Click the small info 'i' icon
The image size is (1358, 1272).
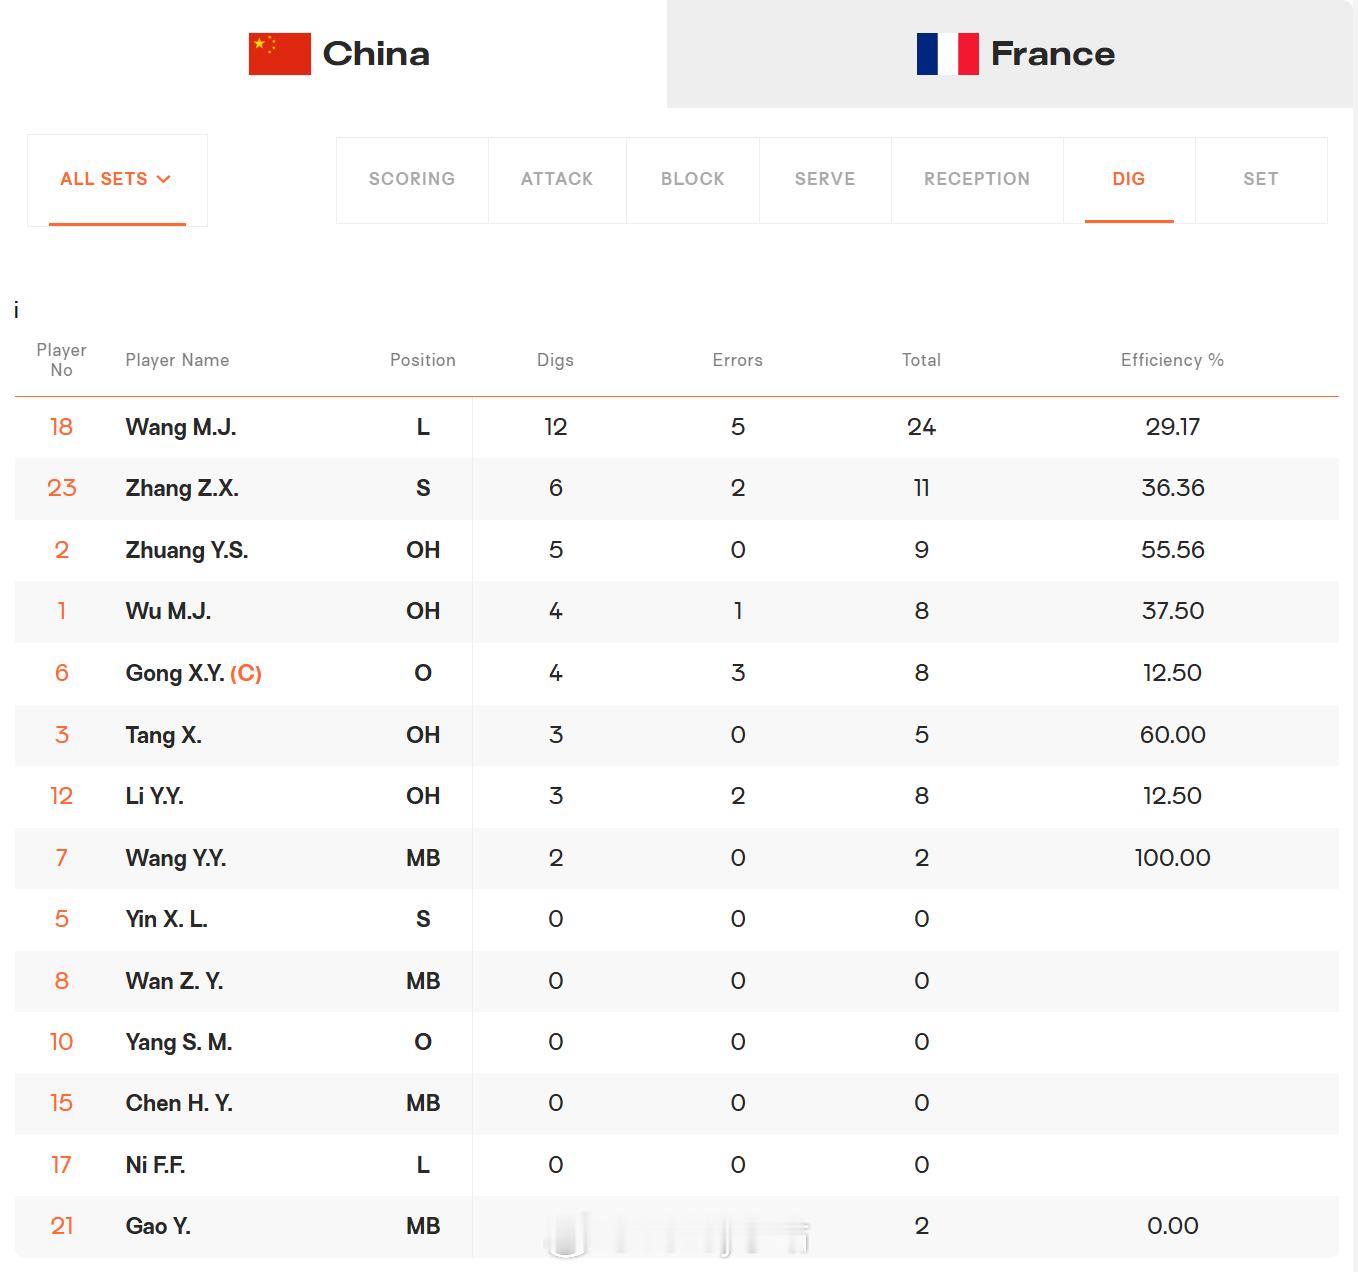coord(16,311)
